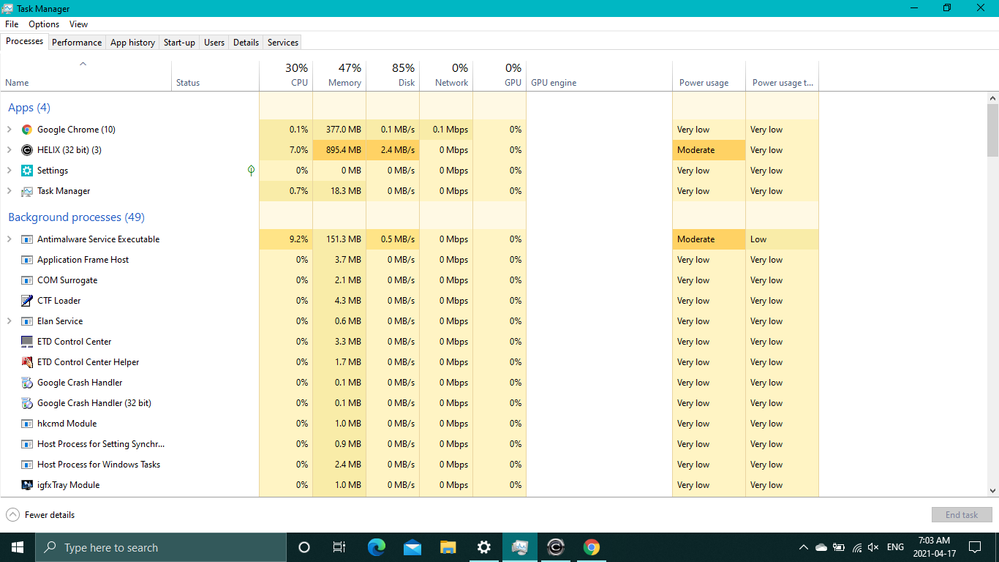
Task: Sort by the Power usage column header
Action: pyautogui.click(x=708, y=75)
